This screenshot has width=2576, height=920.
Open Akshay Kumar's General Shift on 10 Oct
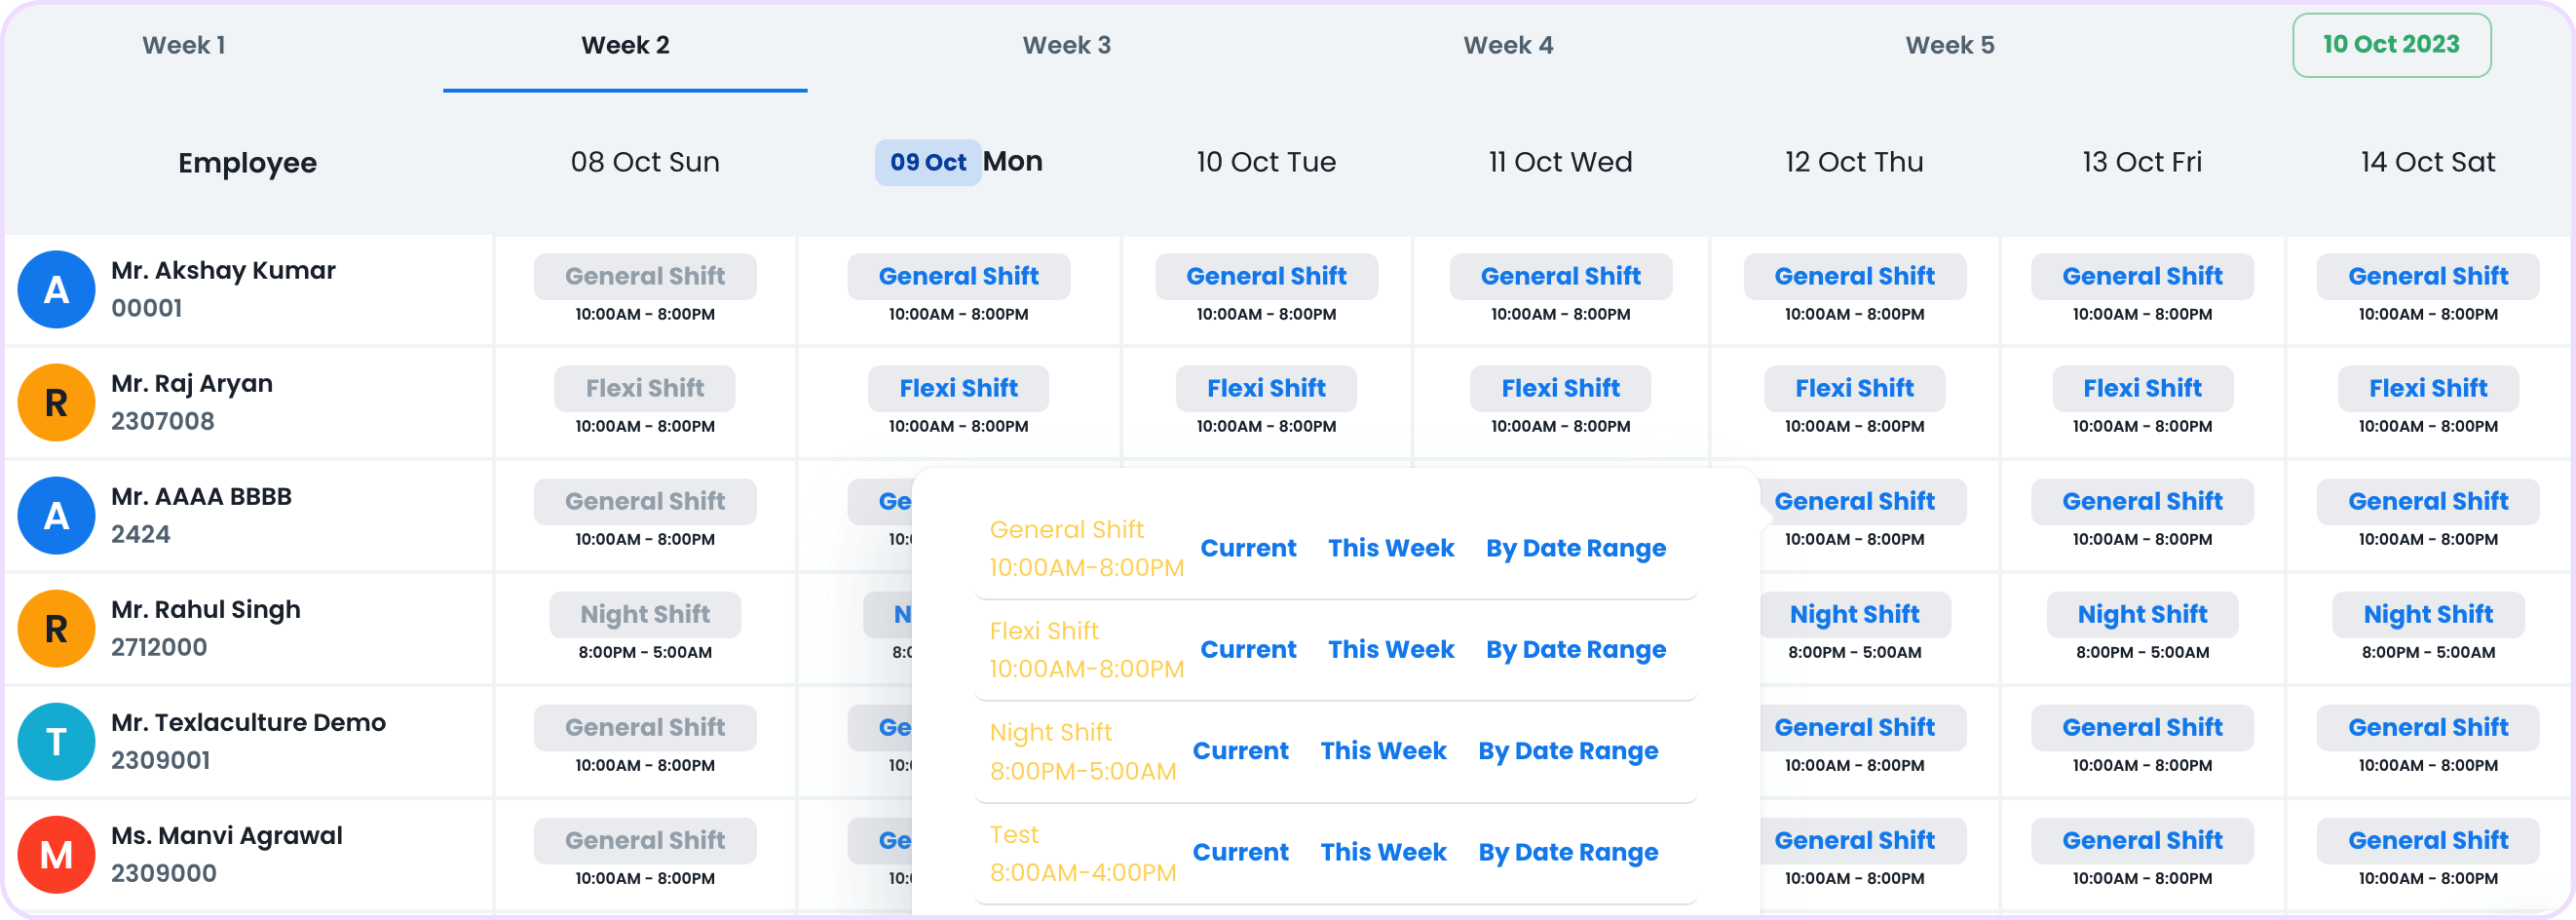point(1266,276)
